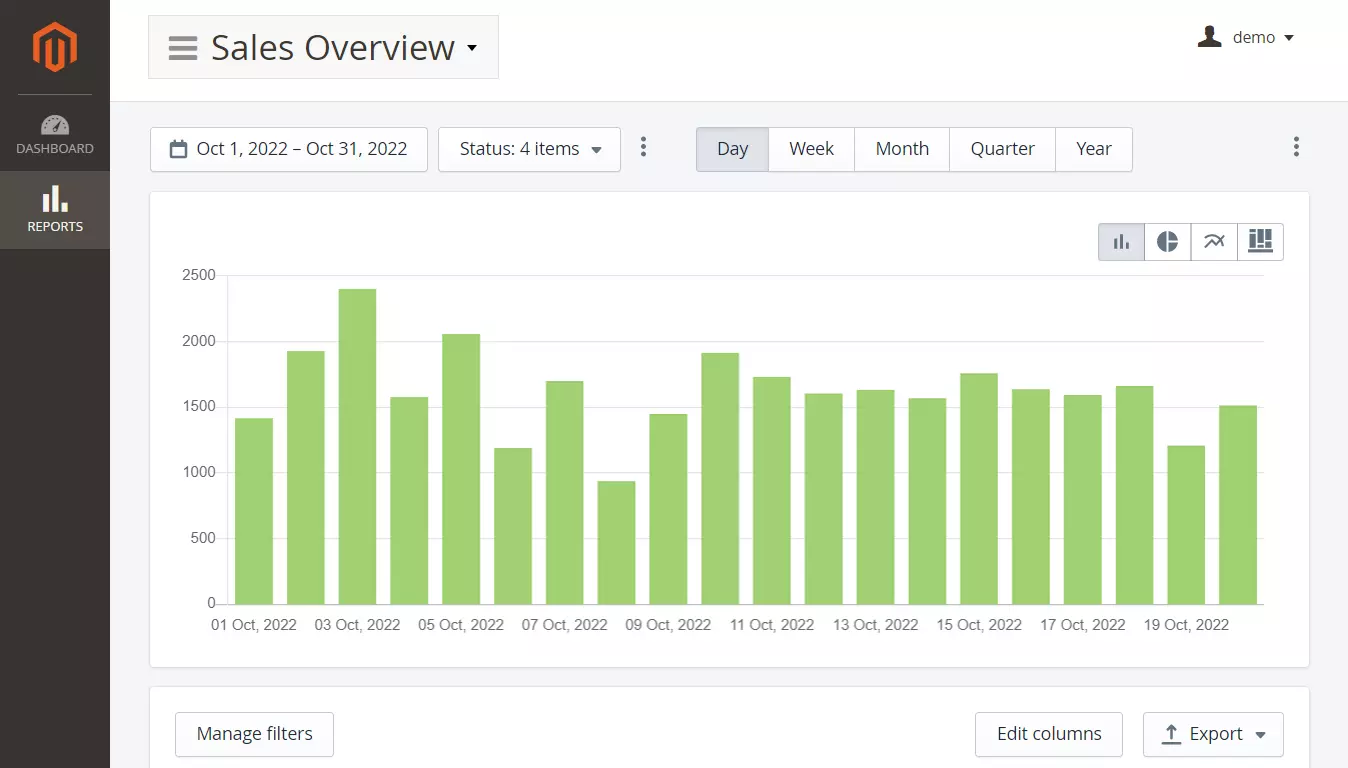Switch to pie chart view
Viewport: 1348px width, 768px height.
click(1167, 242)
